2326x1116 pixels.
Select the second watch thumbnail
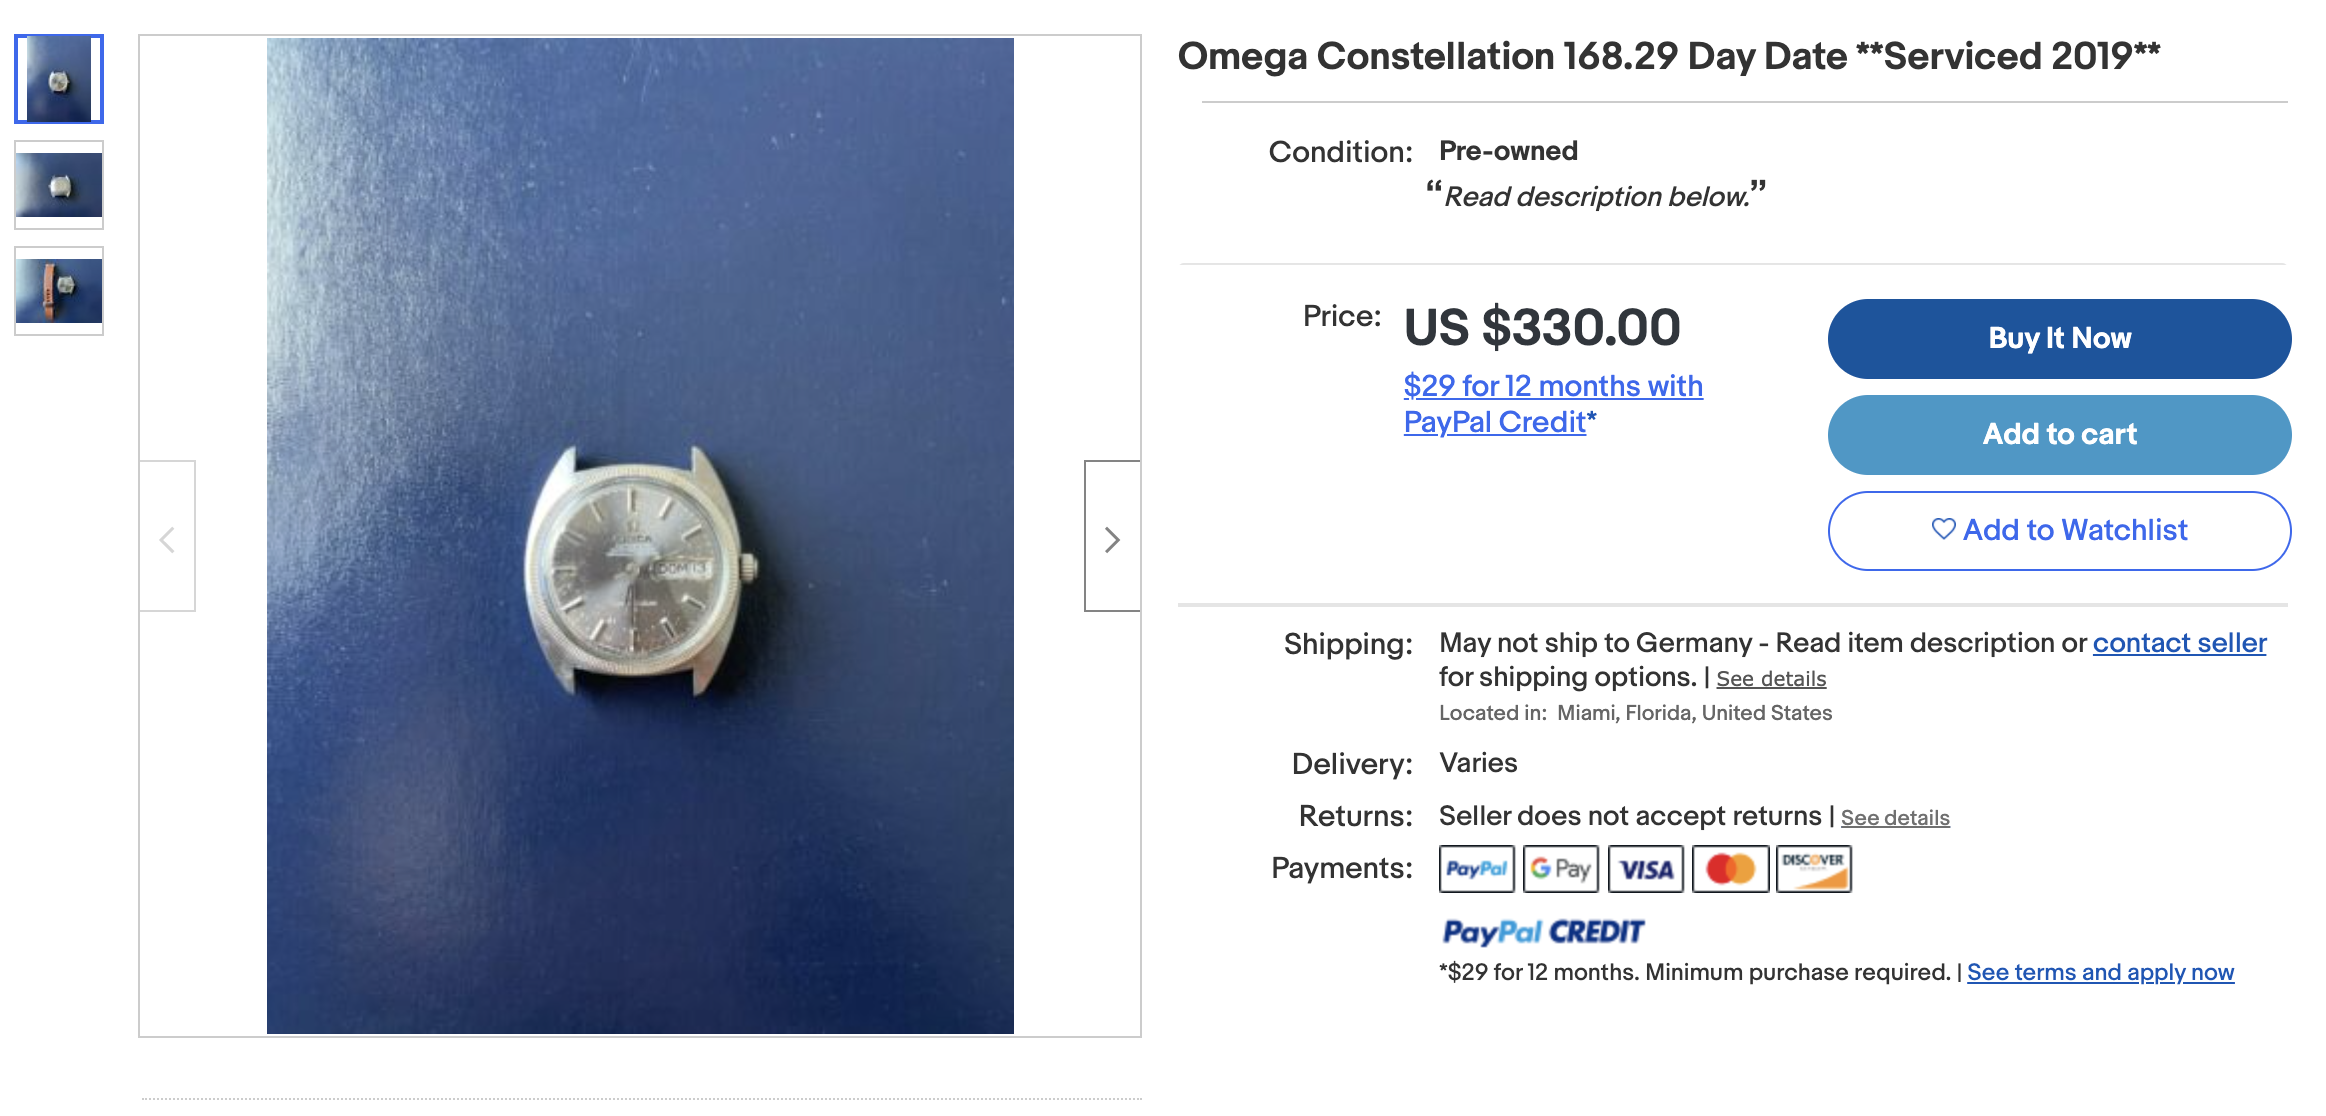59,185
